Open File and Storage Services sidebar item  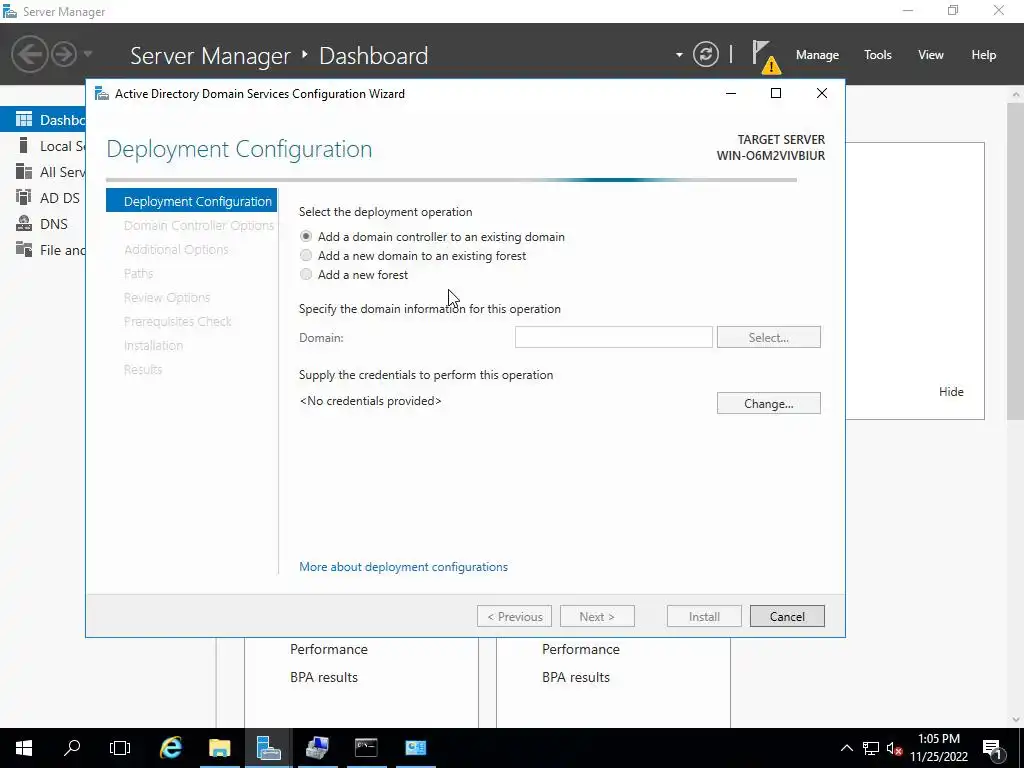point(43,250)
